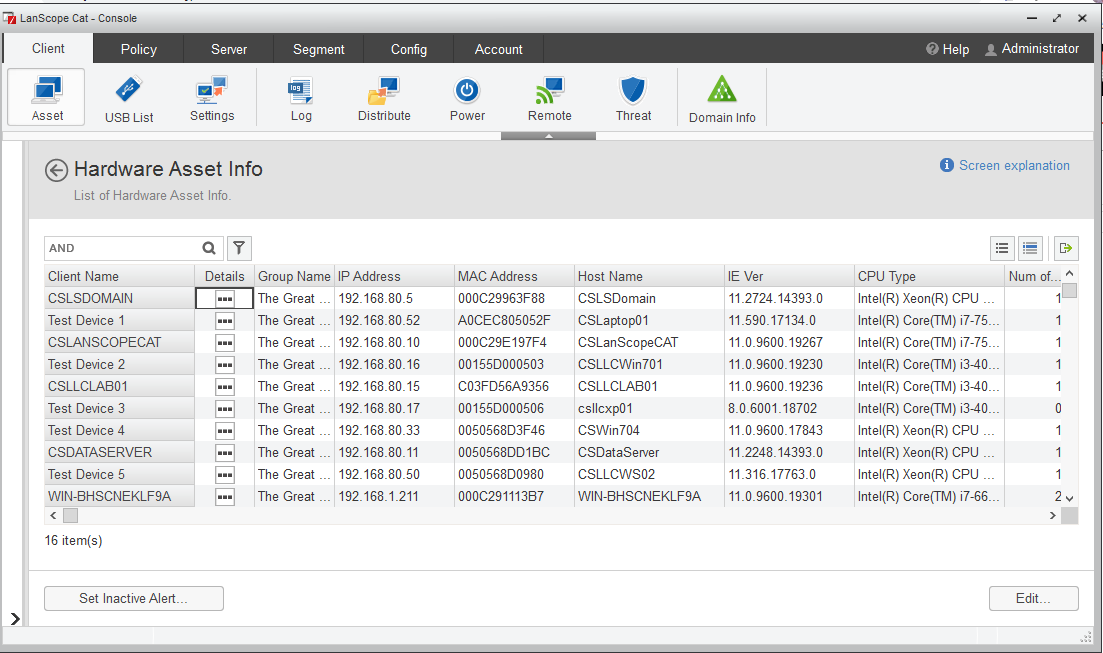Image resolution: width=1103 pixels, height=653 pixels.
Task: Expand the left side panel
Action: (x=12, y=619)
